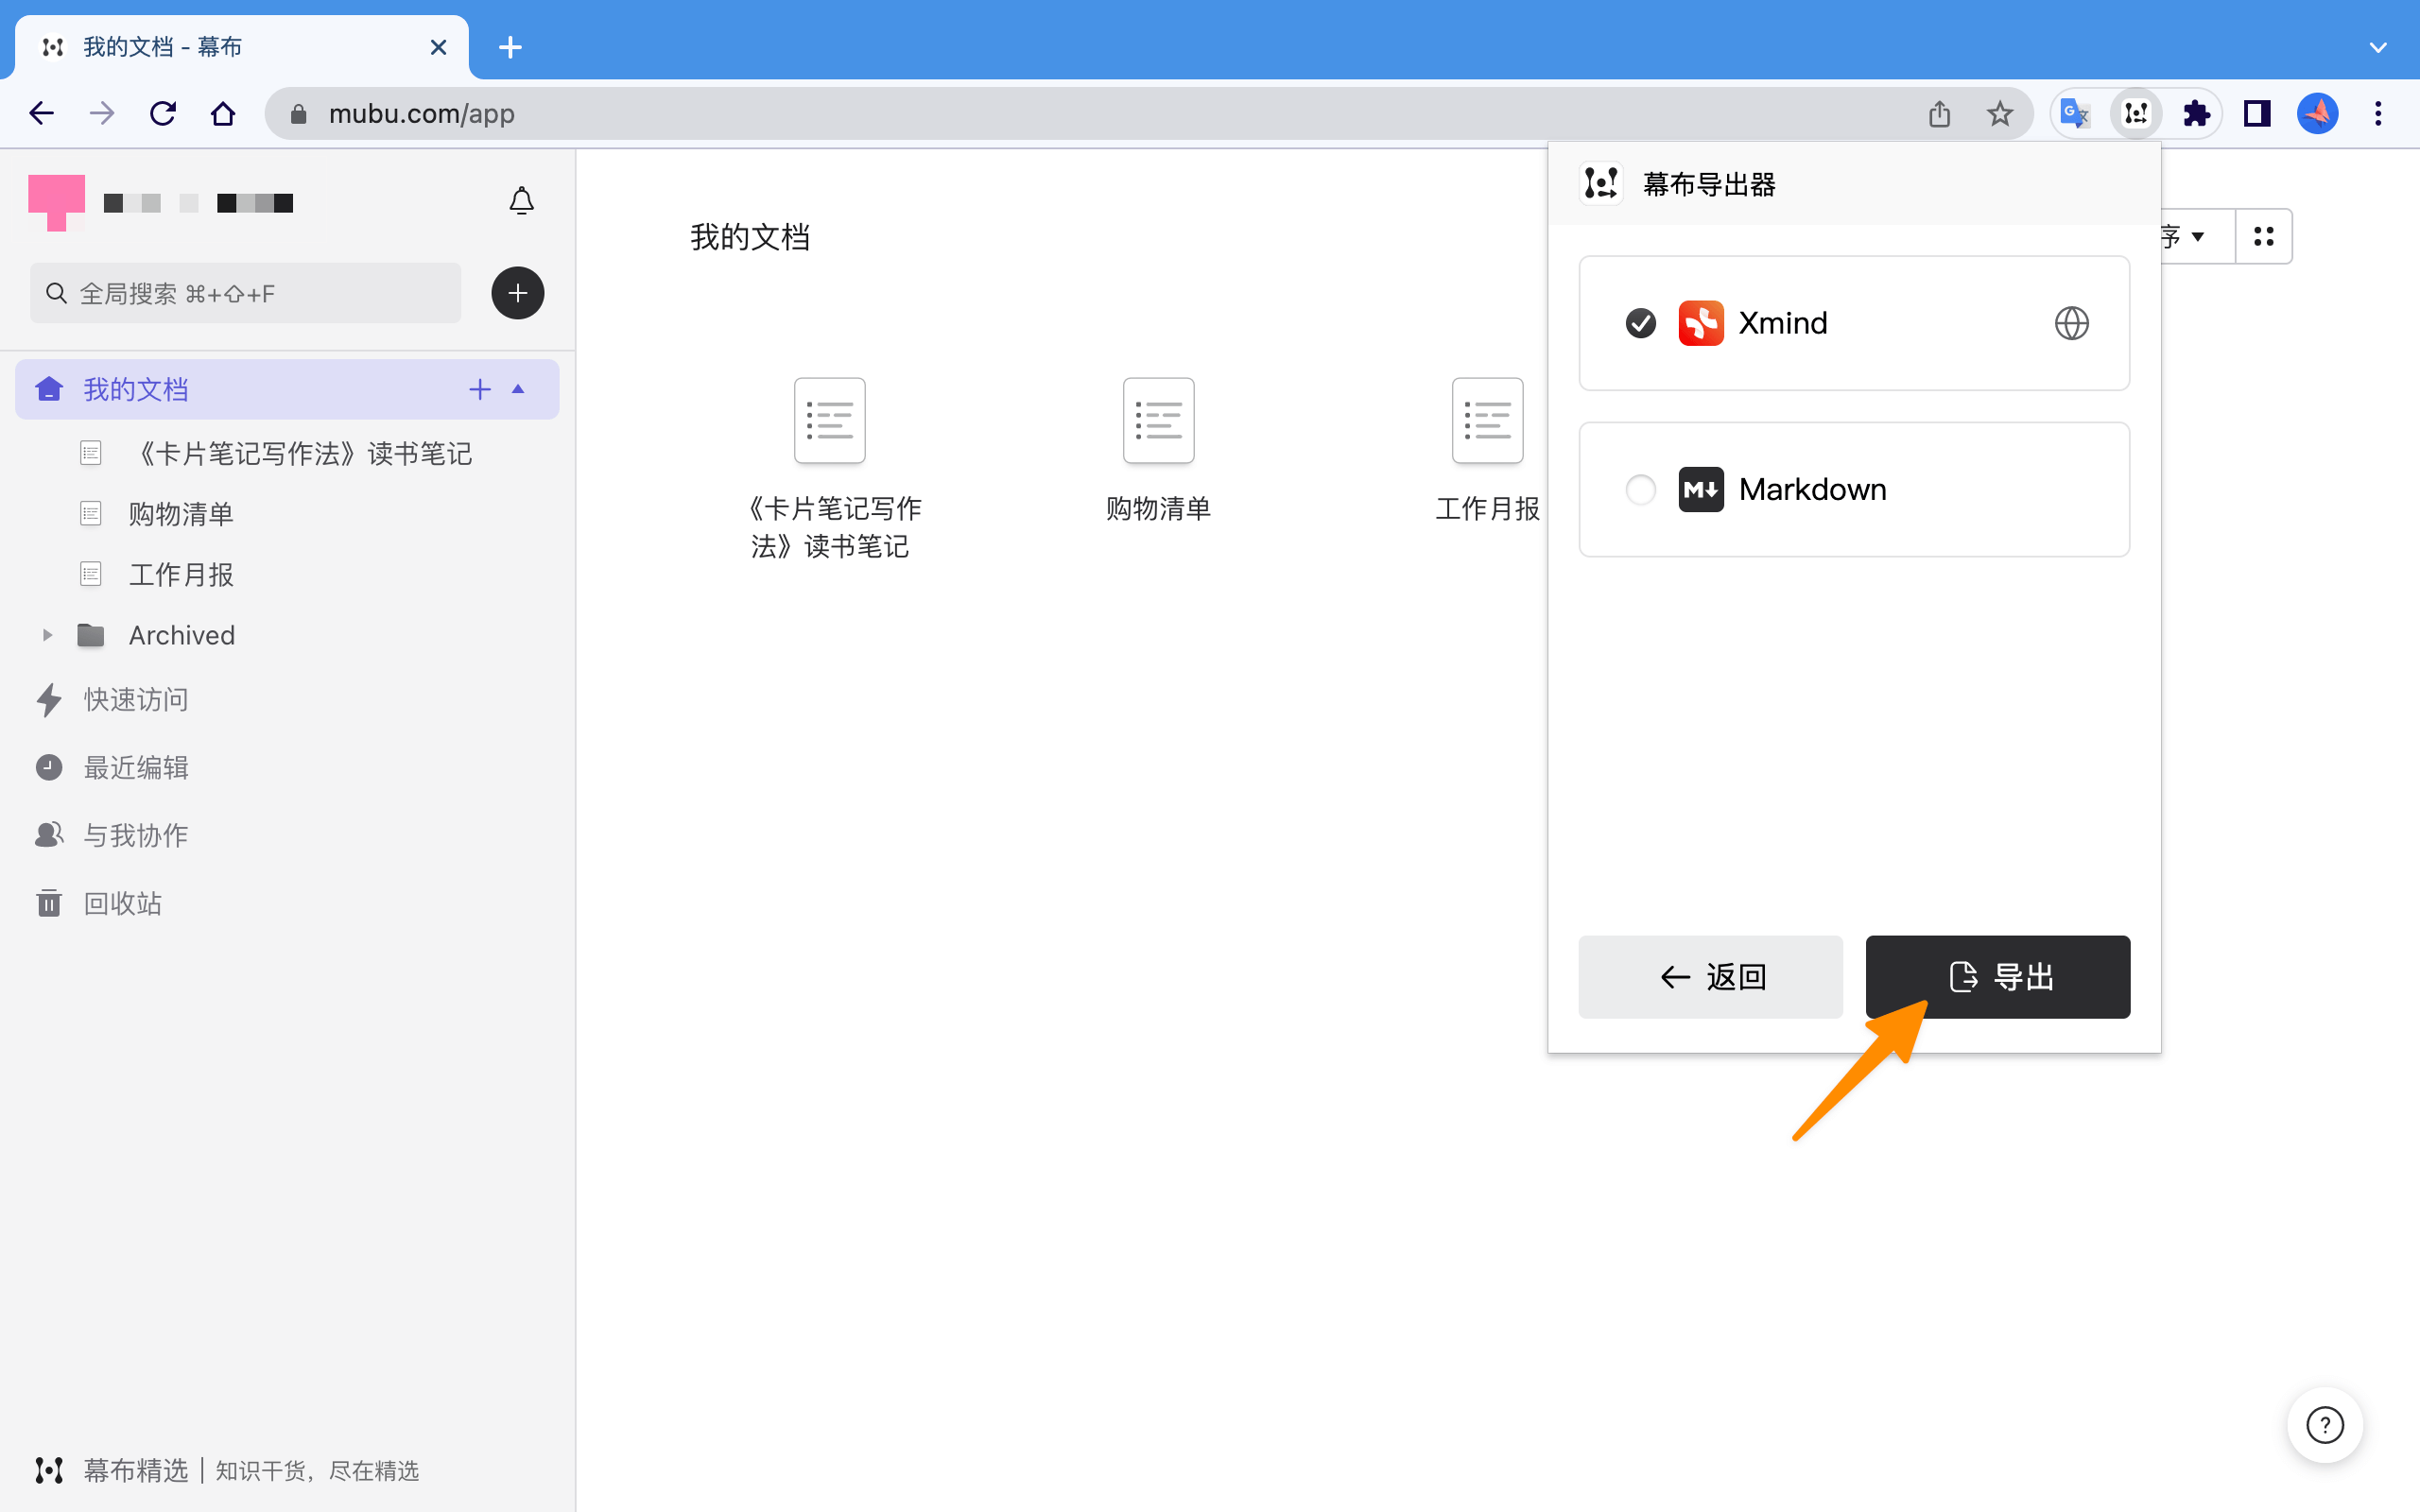Open notifications bell

point(521,201)
